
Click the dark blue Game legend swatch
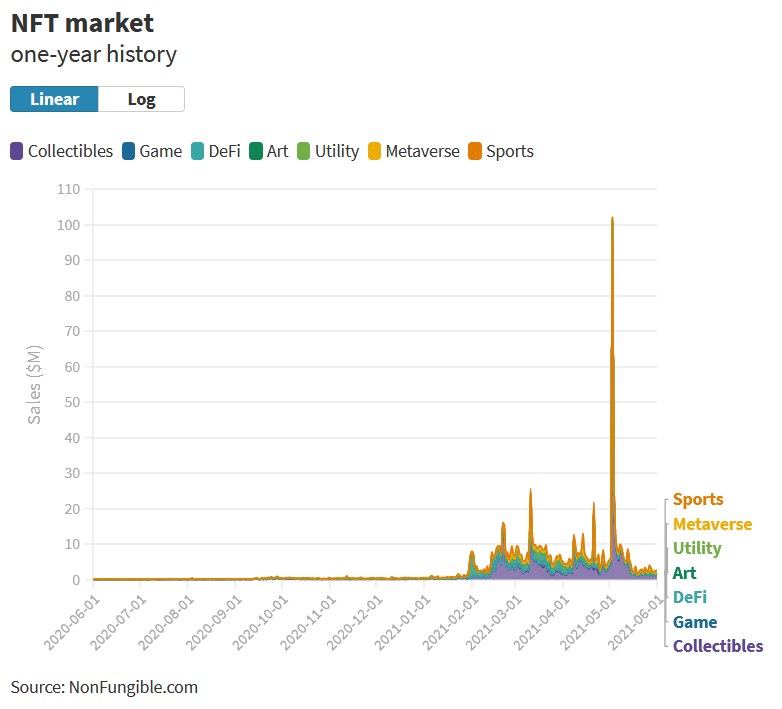point(128,152)
